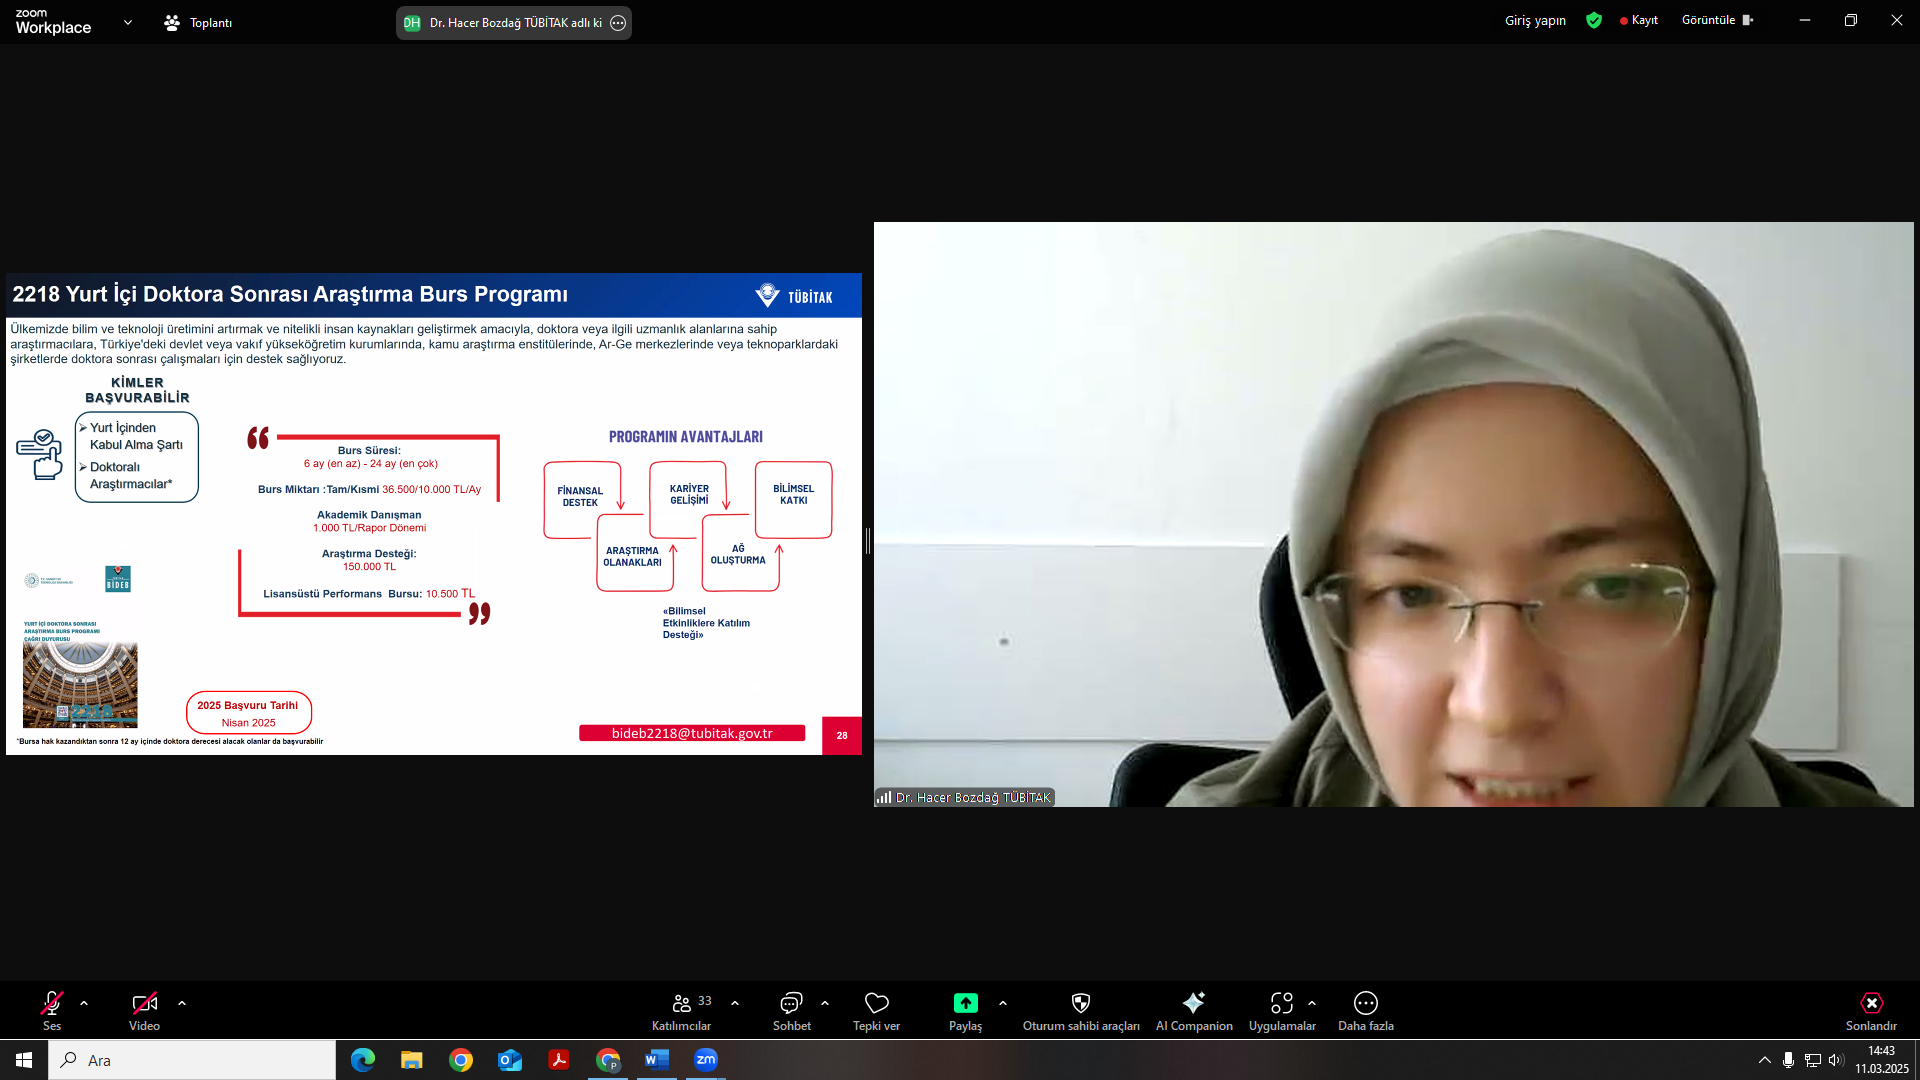The image size is (1920, 1080).
Task: Click the divider handle between slide and video
Action: (x=868, y=541)
